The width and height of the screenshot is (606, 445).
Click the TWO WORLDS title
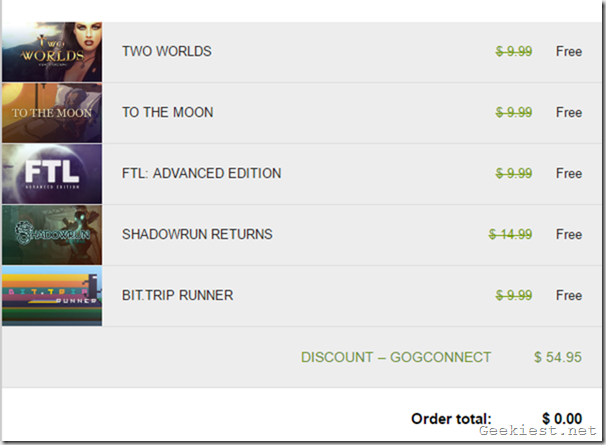pyautogui.click(x=166, y=51)
